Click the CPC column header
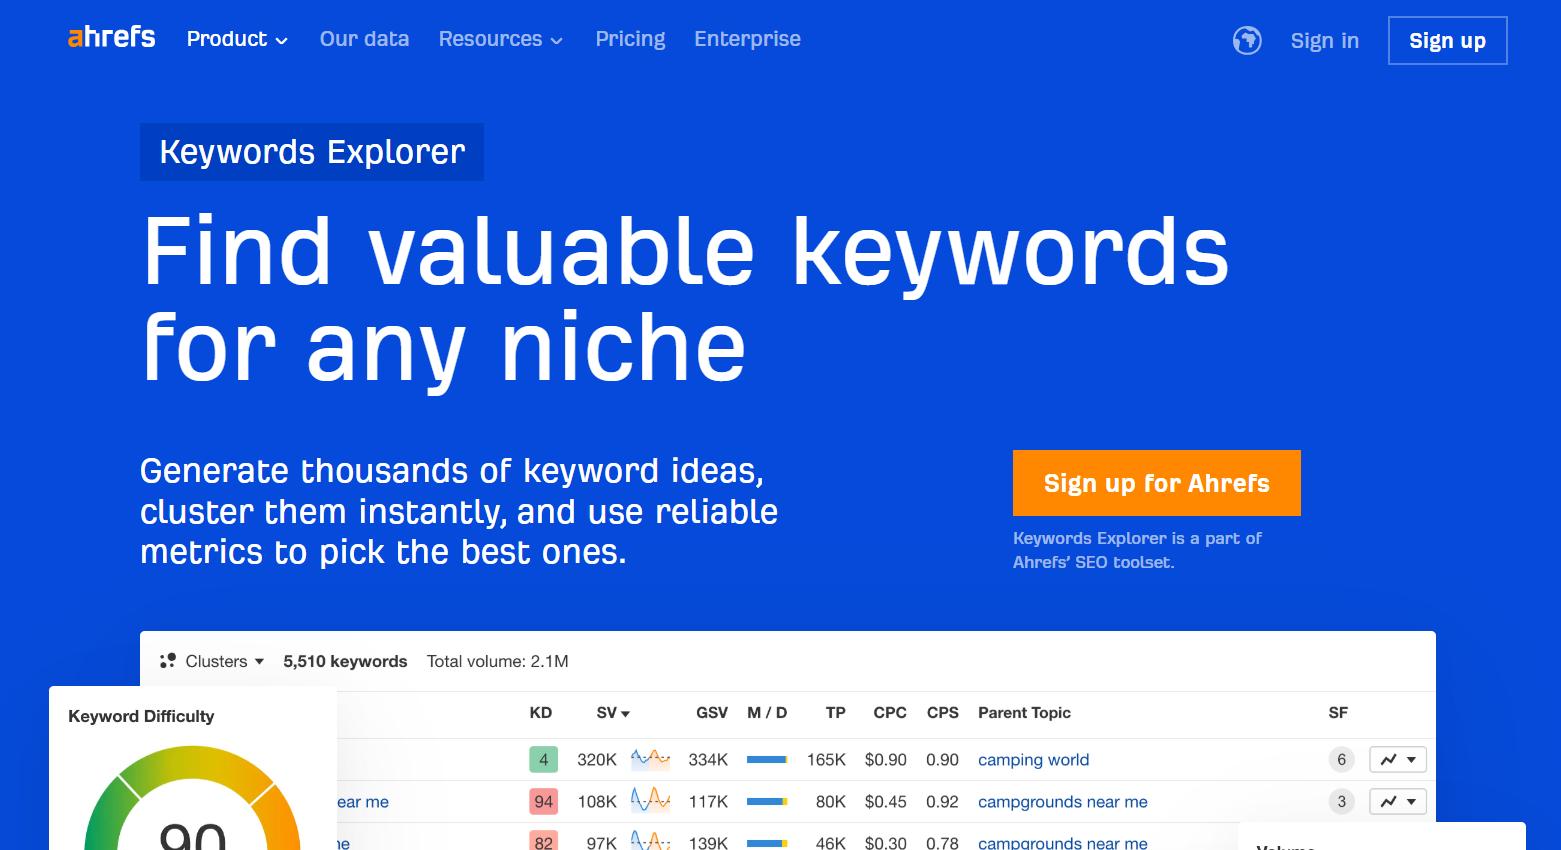The width and height of the screenshot is (1561, 850). point(890,713)
